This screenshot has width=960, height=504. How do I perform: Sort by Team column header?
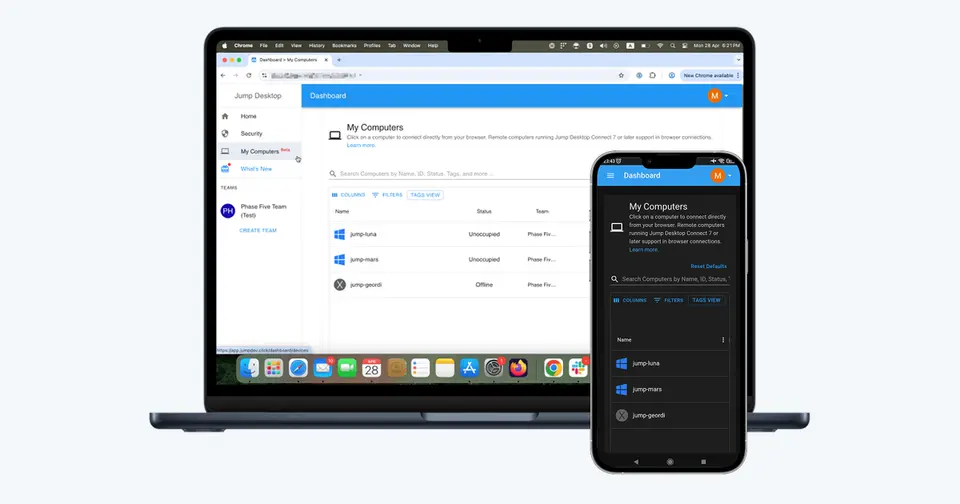click(542, 211)
